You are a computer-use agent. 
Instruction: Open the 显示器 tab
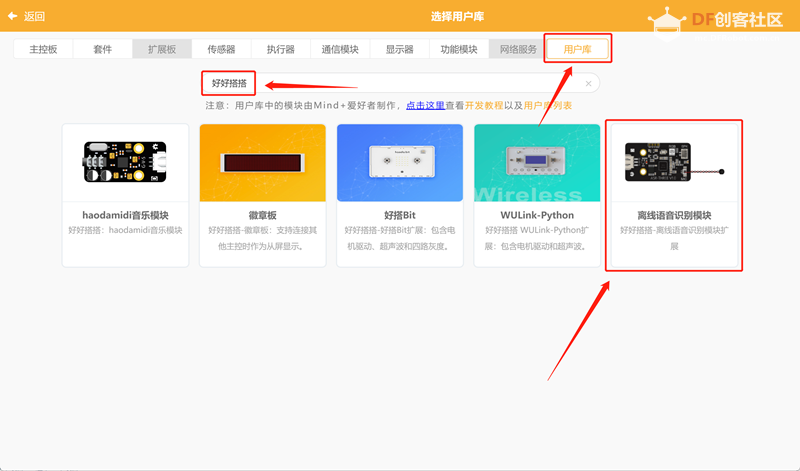[x=399, y=49]
